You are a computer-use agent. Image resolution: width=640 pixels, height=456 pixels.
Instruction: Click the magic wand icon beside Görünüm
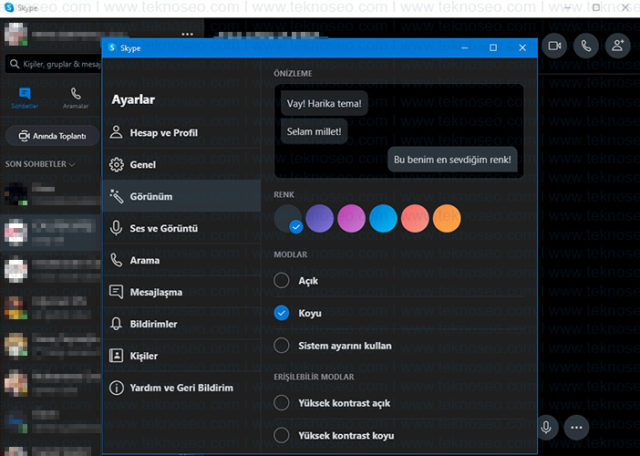(x=116, y=196)
